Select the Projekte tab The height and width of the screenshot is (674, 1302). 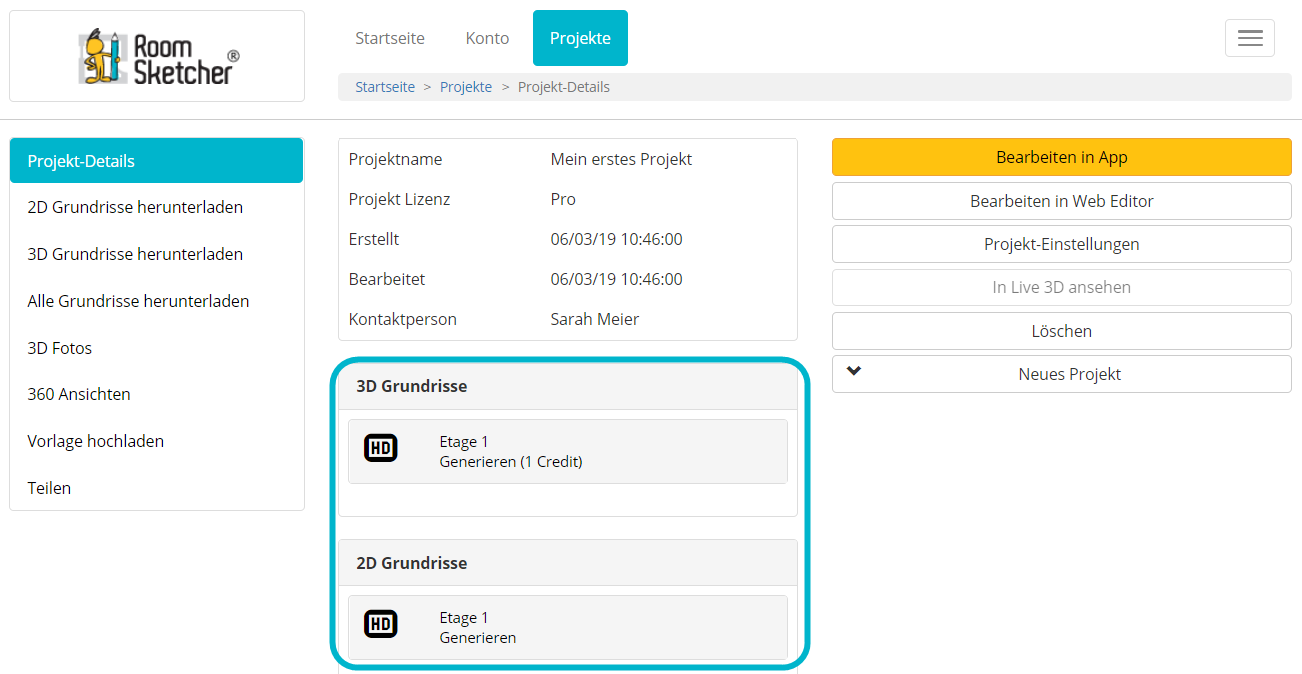[580, 38]
